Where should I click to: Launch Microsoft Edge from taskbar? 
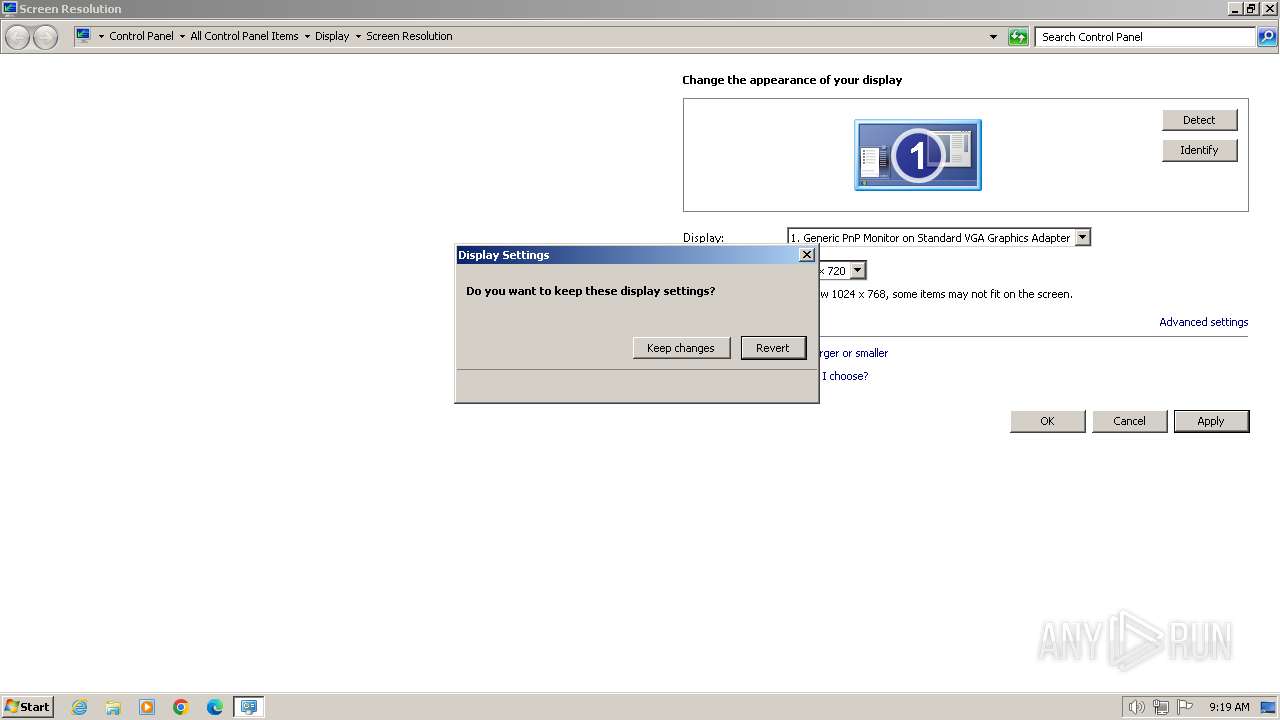pos(215,707)
